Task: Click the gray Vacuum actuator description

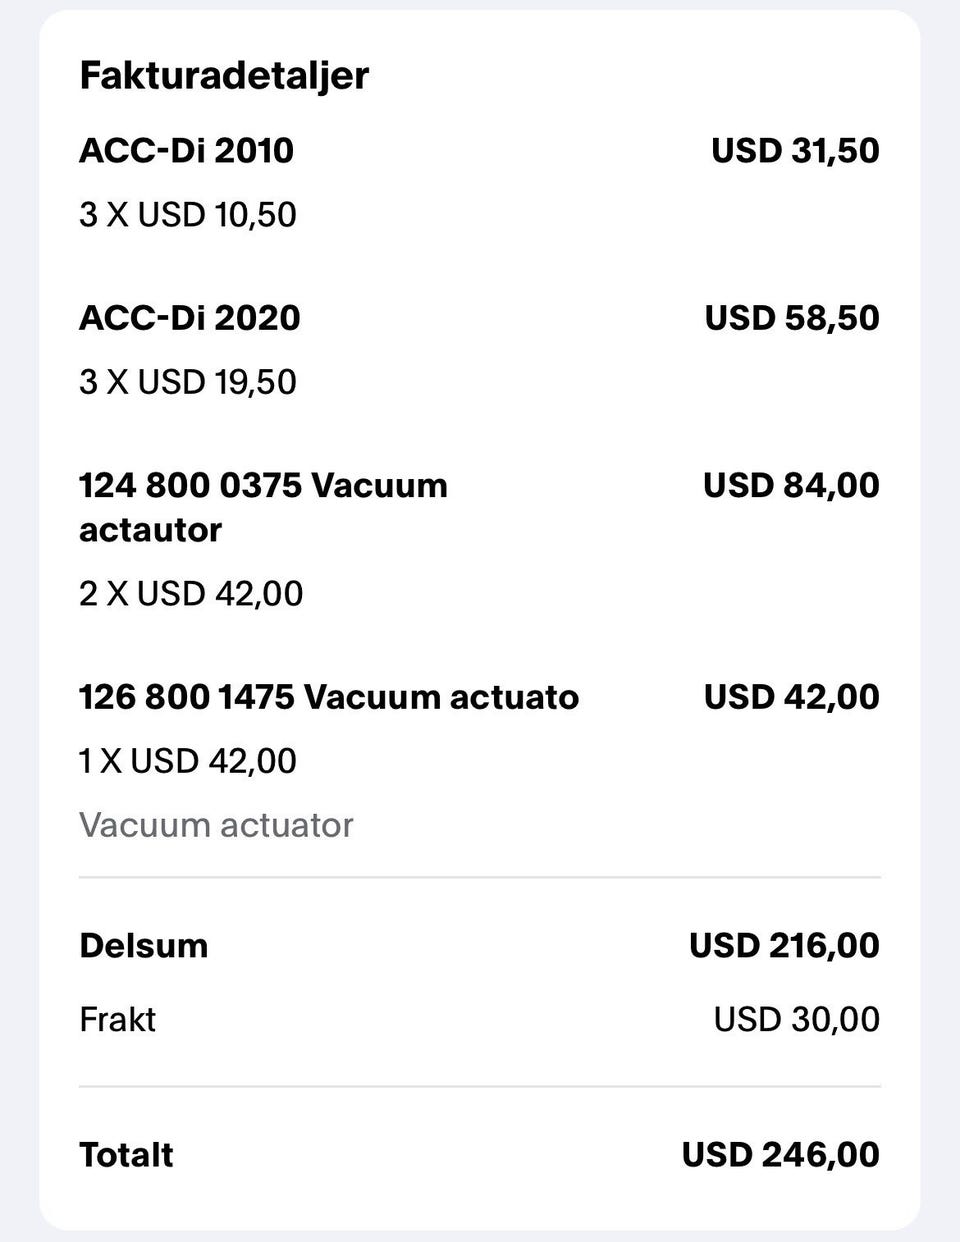Action: click(x=216, y=826)
